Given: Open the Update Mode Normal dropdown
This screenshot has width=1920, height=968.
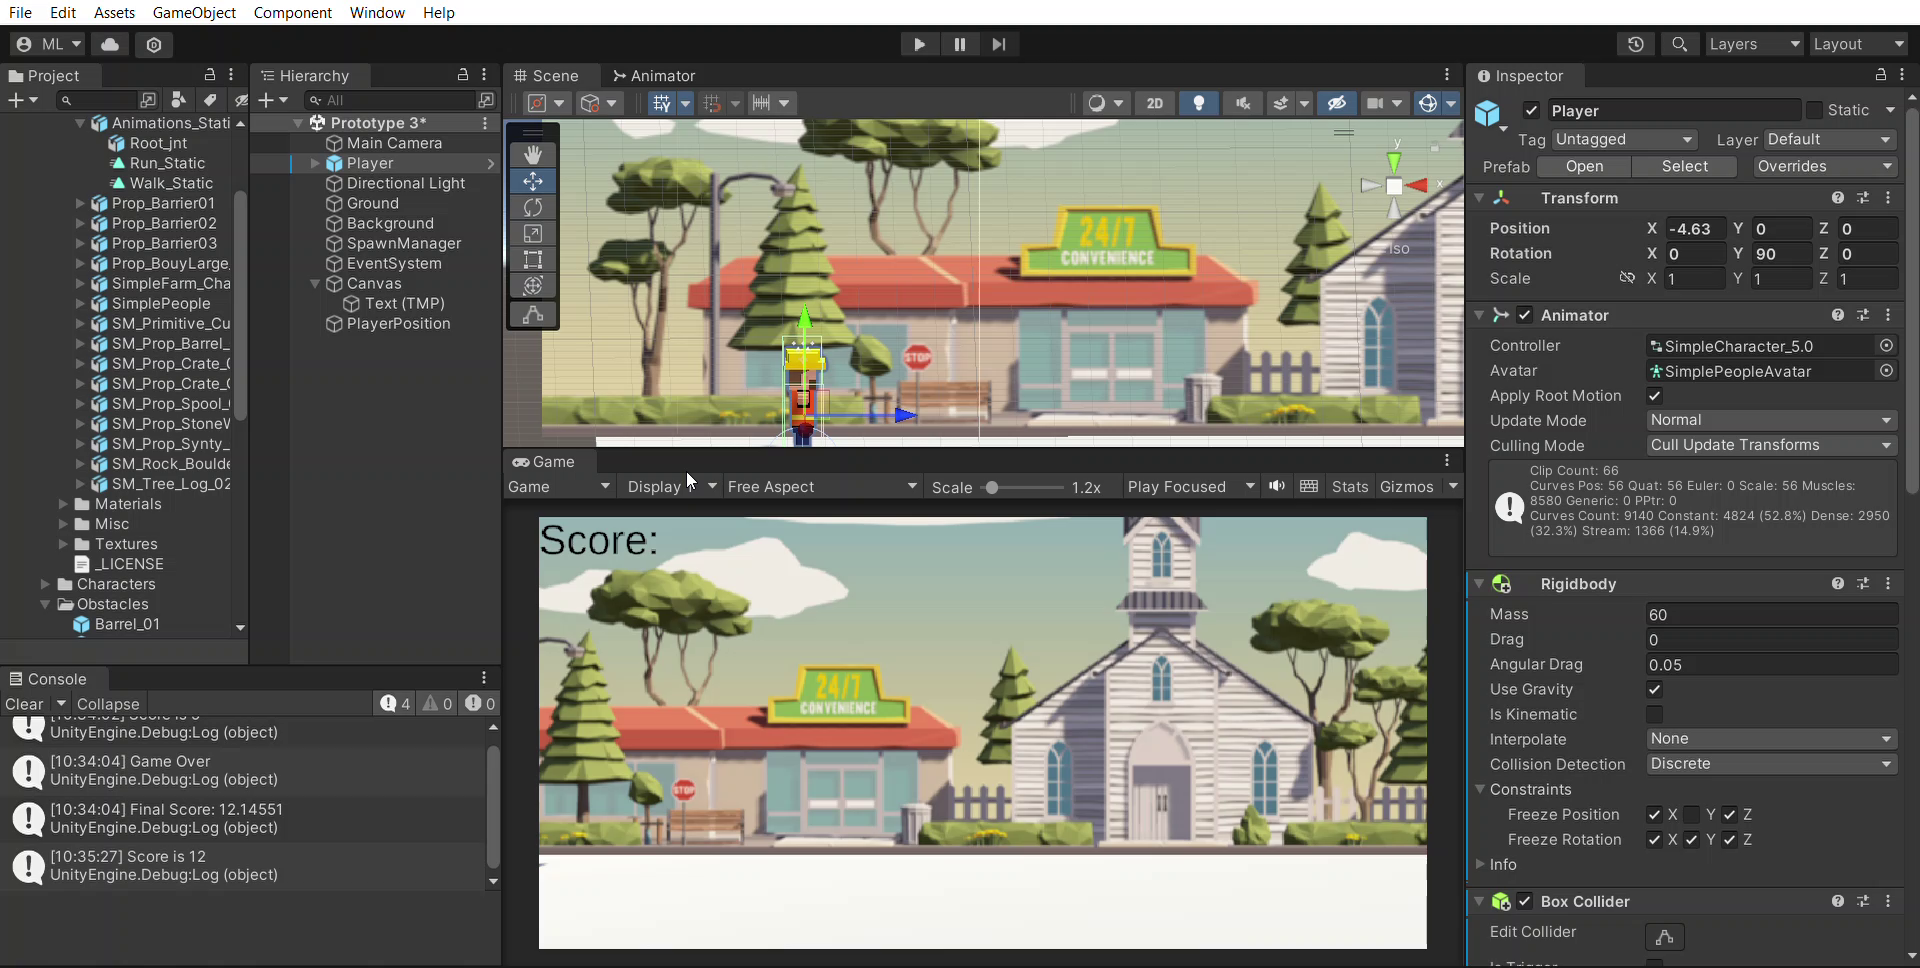Looking at the screenshot, I should (1771, 420).
